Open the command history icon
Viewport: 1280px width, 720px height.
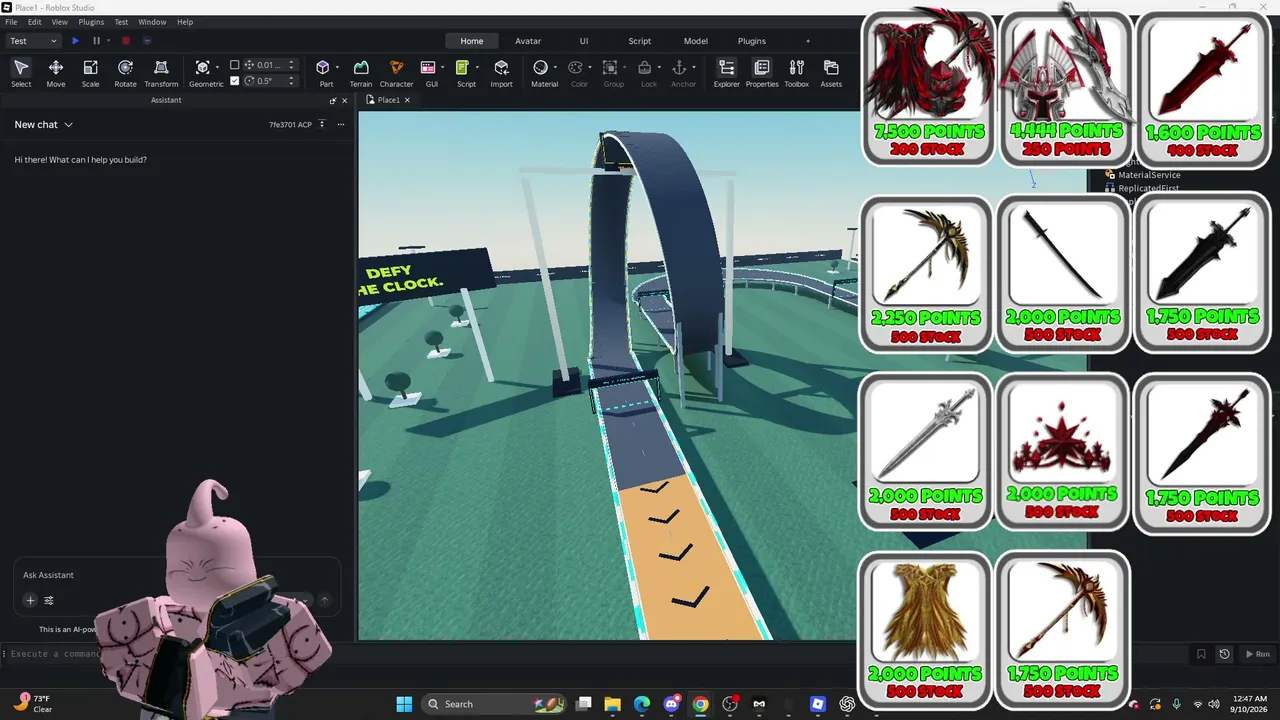point(1224,654)
